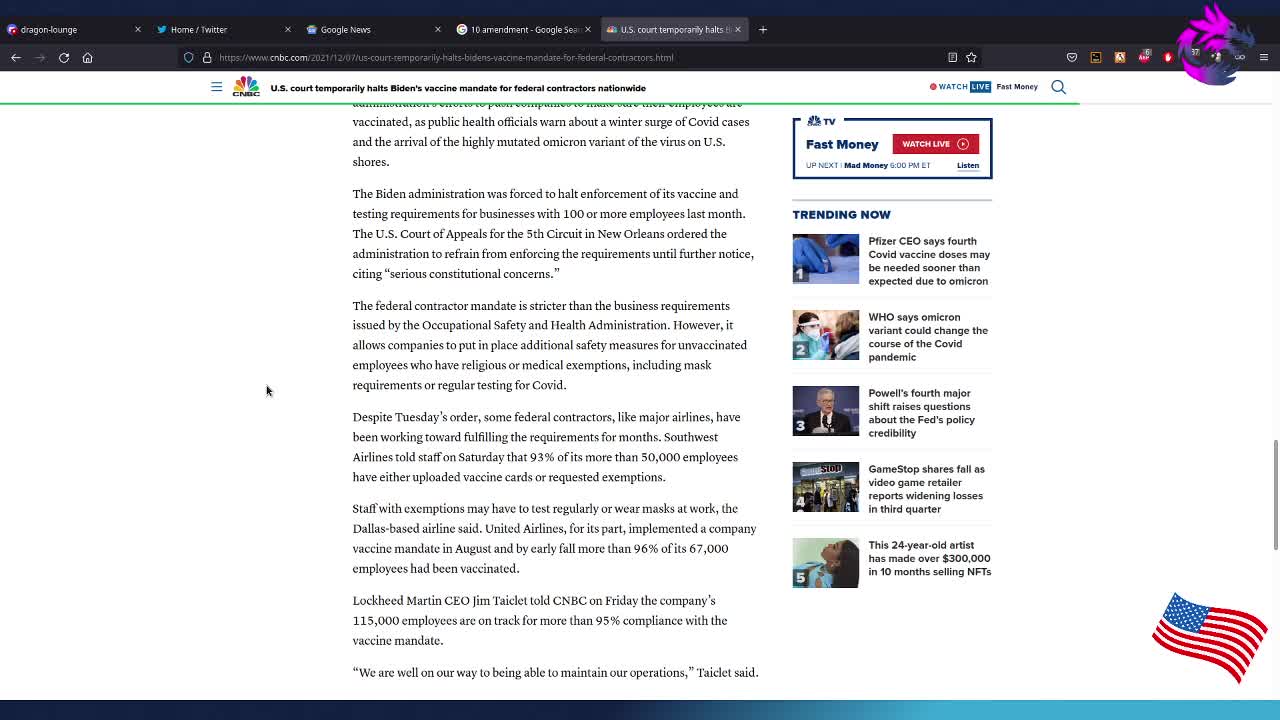Open the terminal-style extension icon
The width and height of the screenshot is (1280, 720).
[x=1096, y=57]
